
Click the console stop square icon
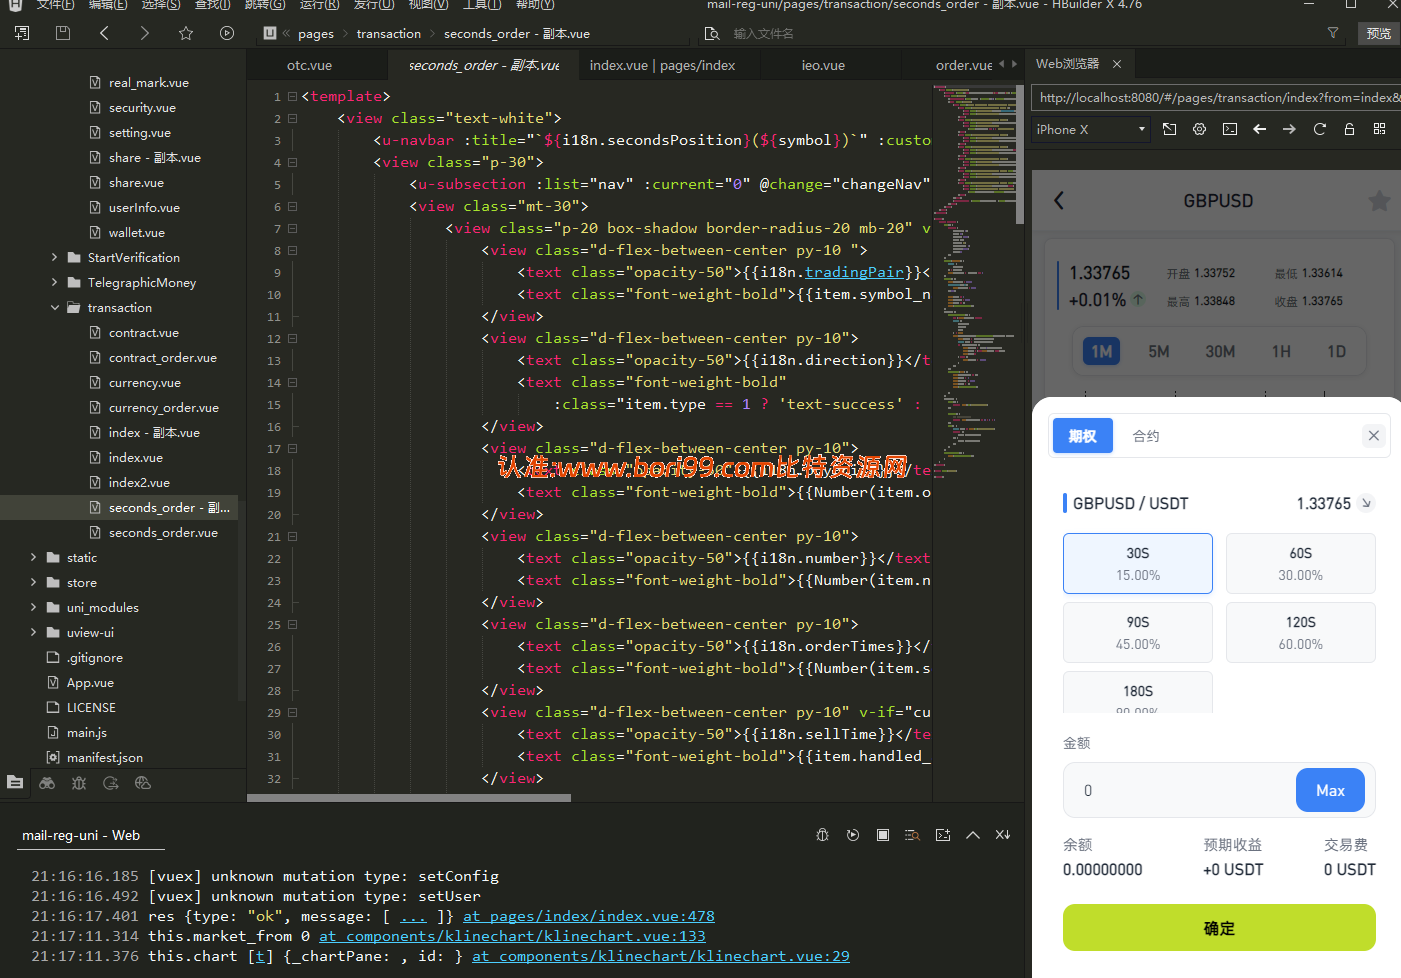pyautogui.click(x=883, y=835)
